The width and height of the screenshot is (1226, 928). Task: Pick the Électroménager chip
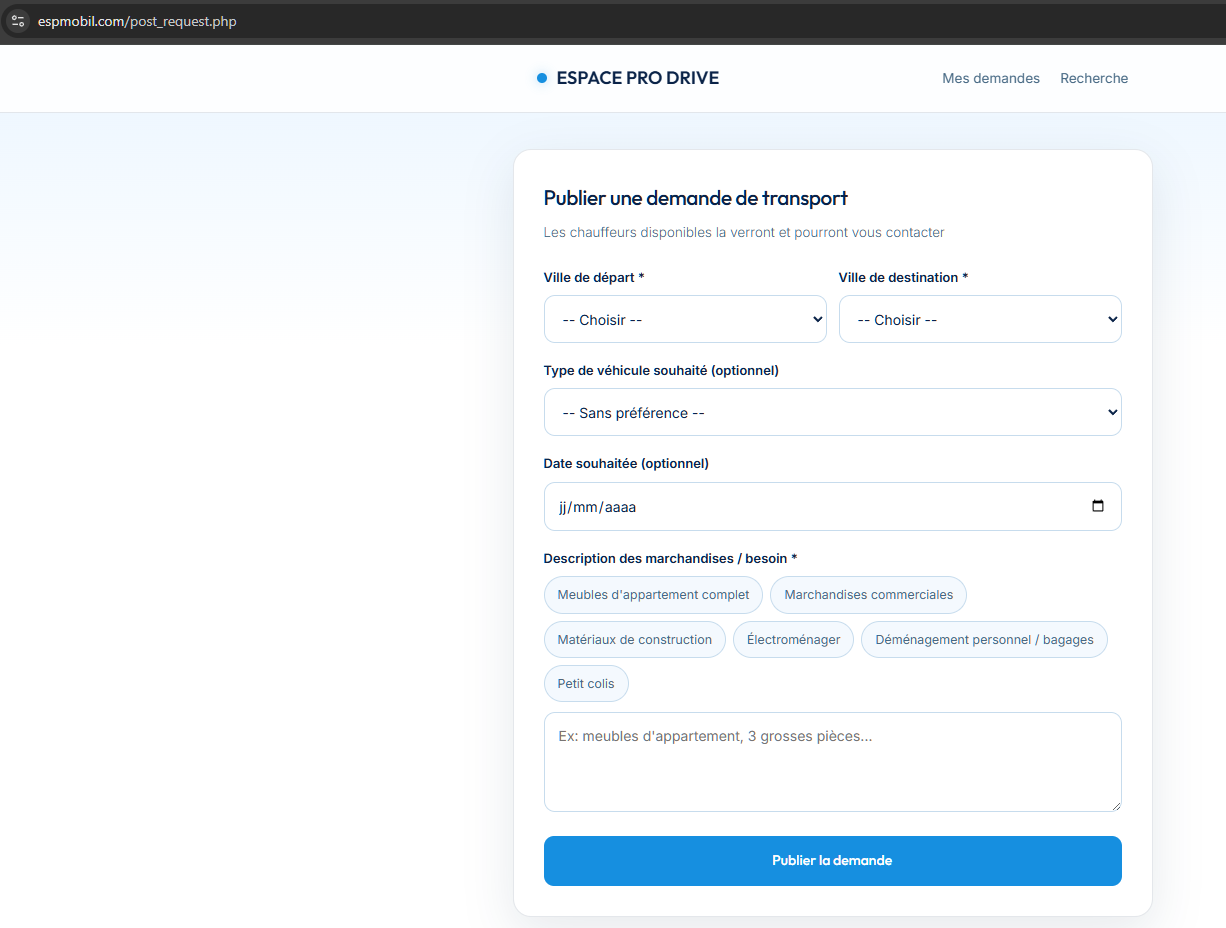click(x=793, y=640)
